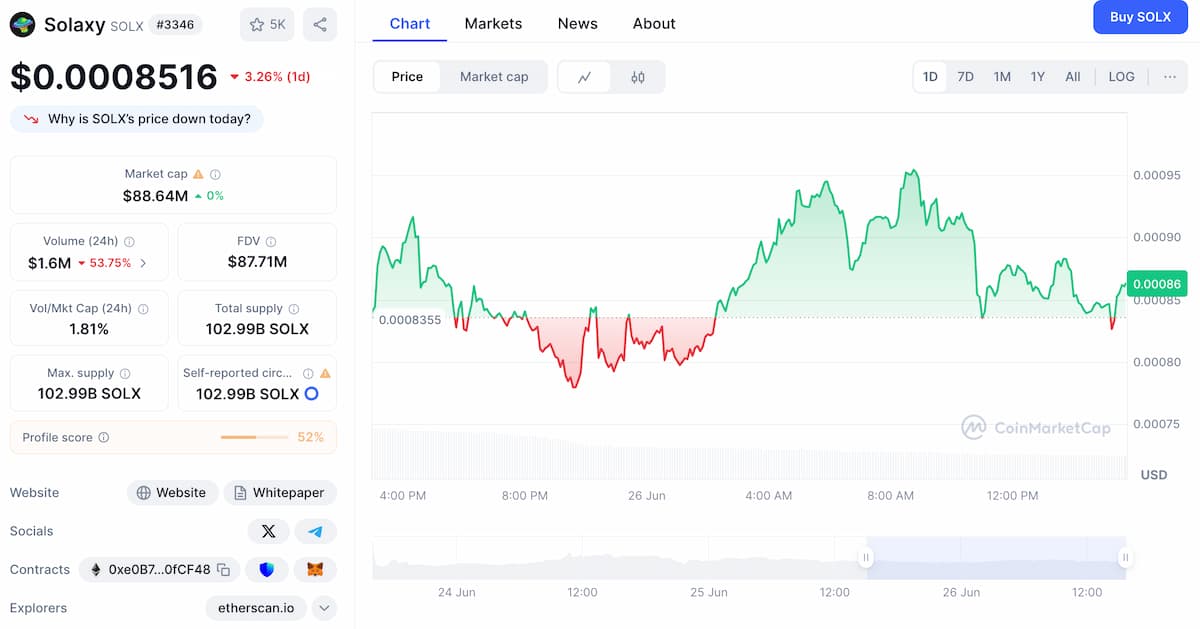This screenshot has height=629, width=1200.
Task: Show the FDV info icon tooltip
Action: [271, 241]
